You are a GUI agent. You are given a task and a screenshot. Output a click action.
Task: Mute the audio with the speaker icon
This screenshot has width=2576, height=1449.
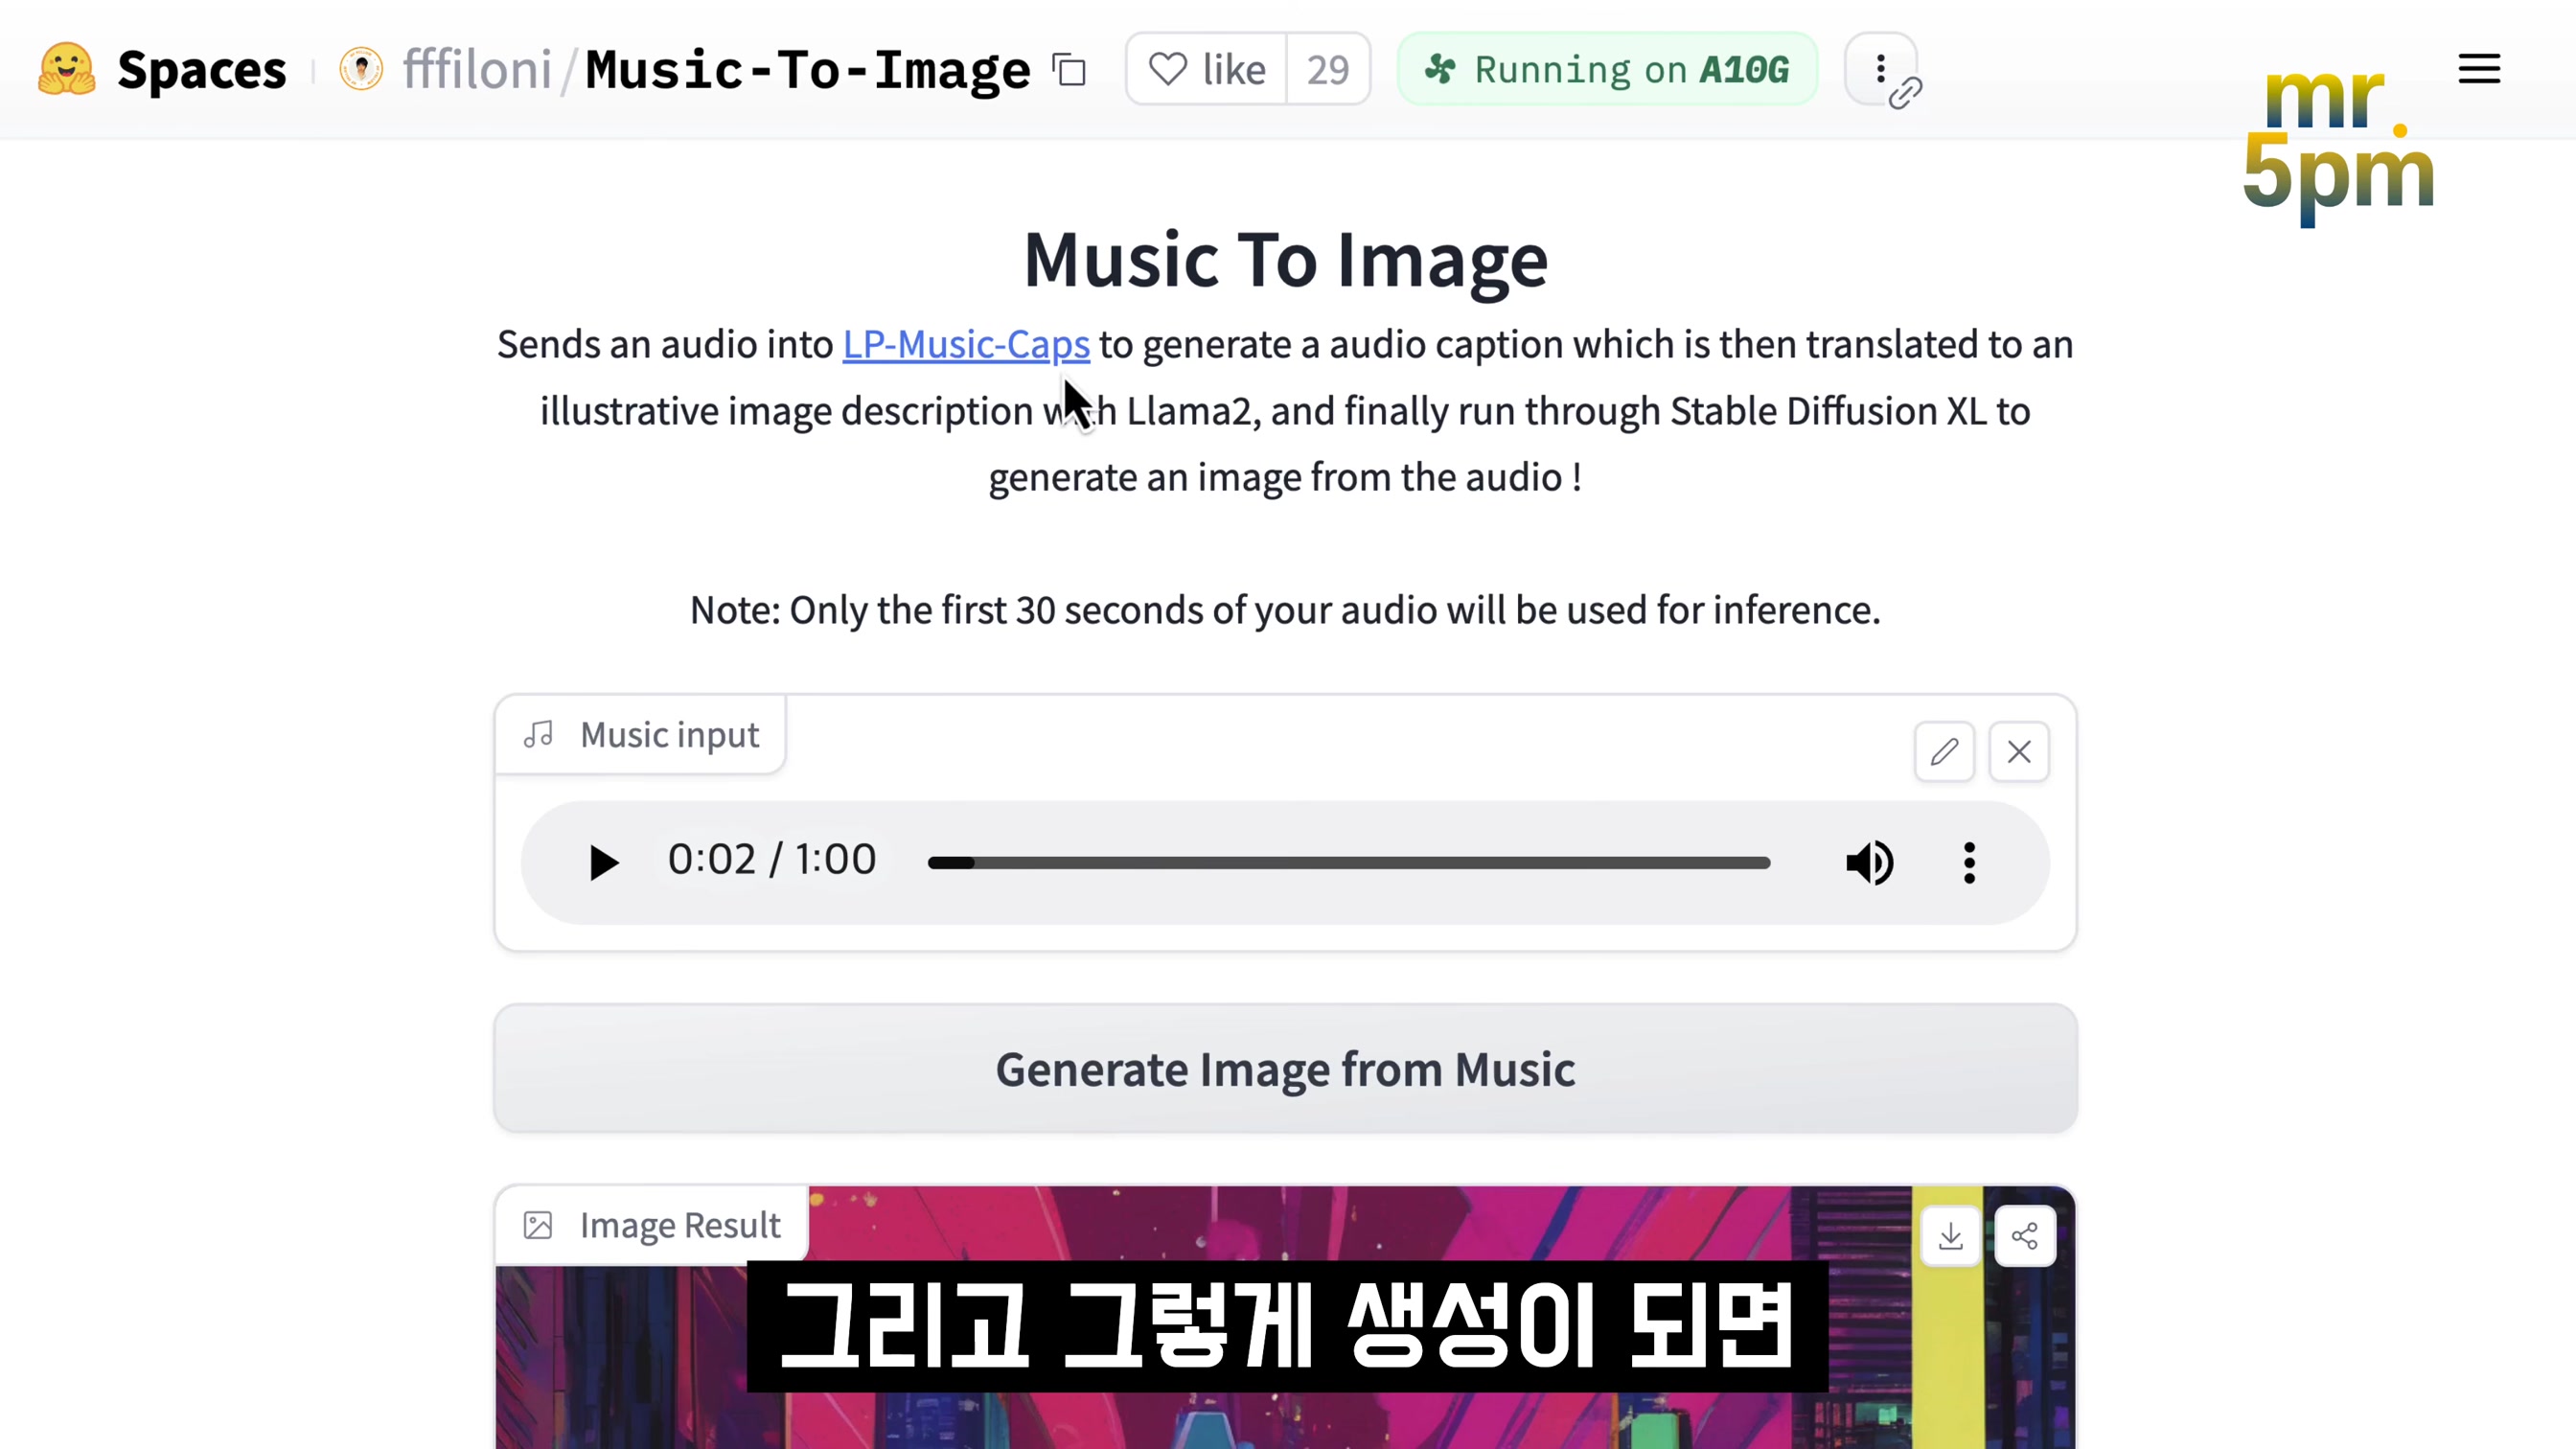[x=1869, y=862]
